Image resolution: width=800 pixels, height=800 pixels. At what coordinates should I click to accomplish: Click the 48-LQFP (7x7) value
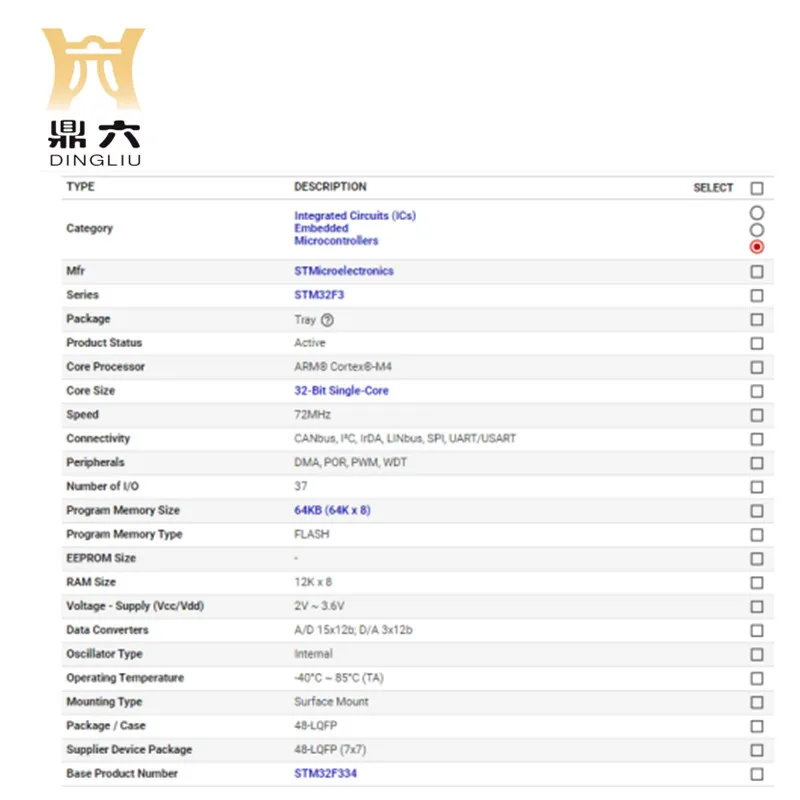pos(330,749)
